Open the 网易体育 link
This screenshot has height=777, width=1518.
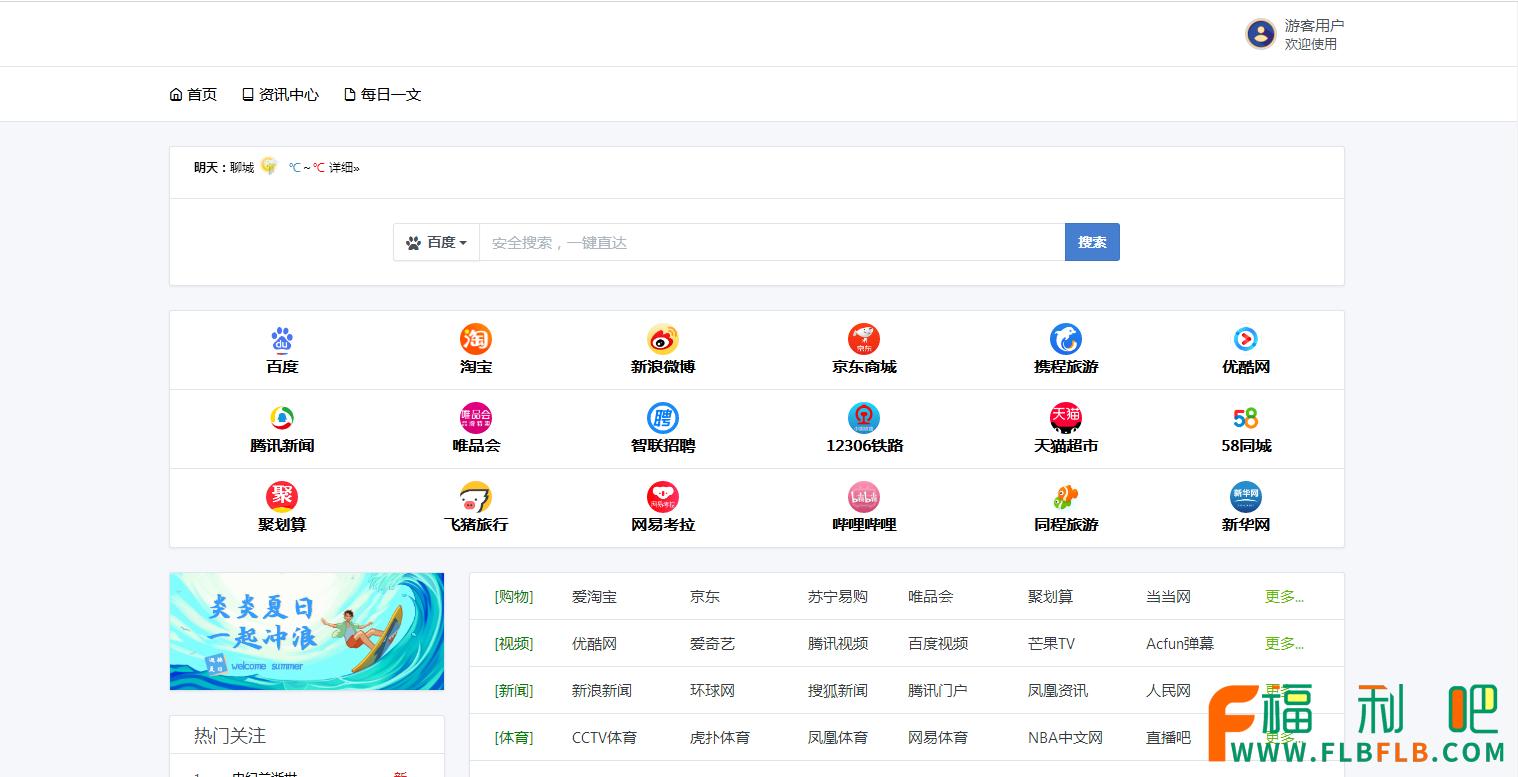pos(938,738)
